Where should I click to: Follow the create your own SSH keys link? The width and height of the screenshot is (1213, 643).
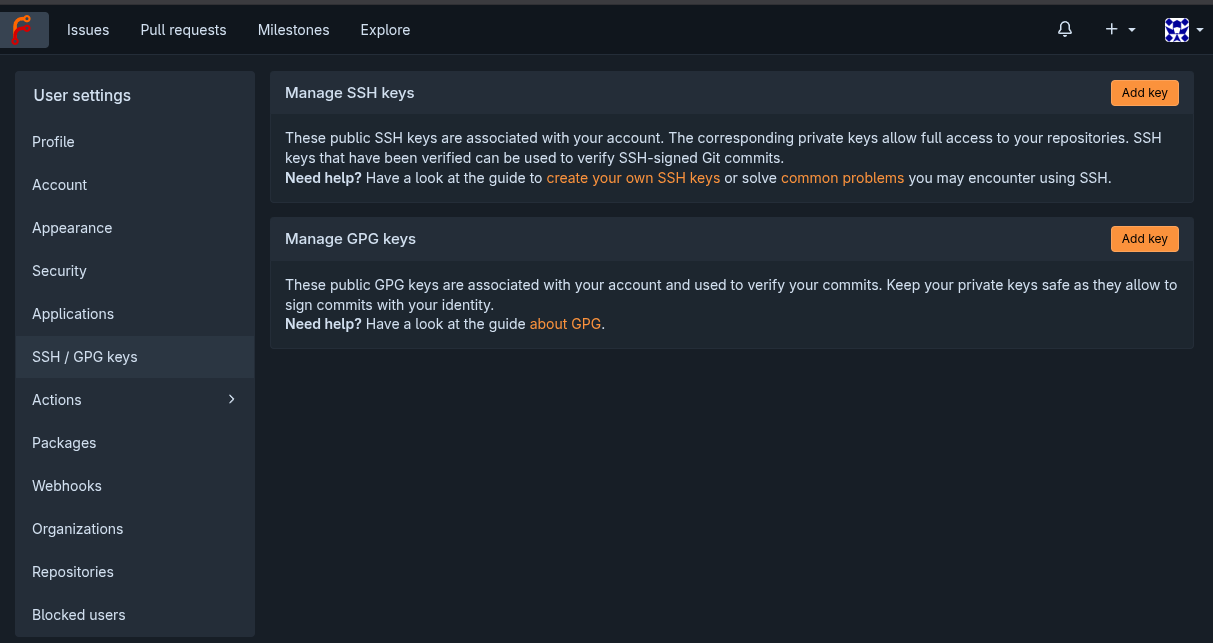pyautogui.click(x=633, y=178)
